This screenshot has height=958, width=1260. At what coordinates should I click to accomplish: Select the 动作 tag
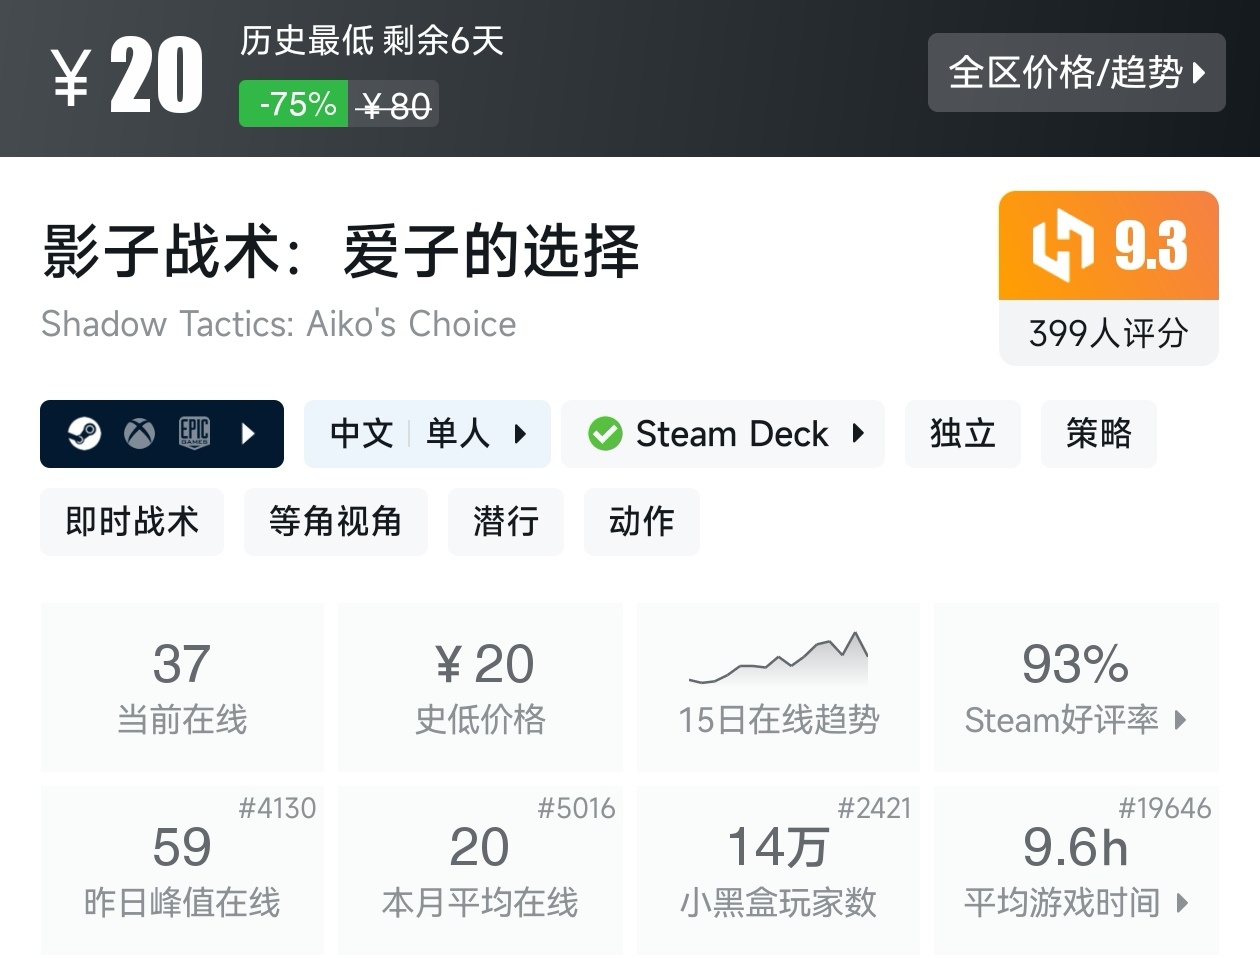click(641, 522)
